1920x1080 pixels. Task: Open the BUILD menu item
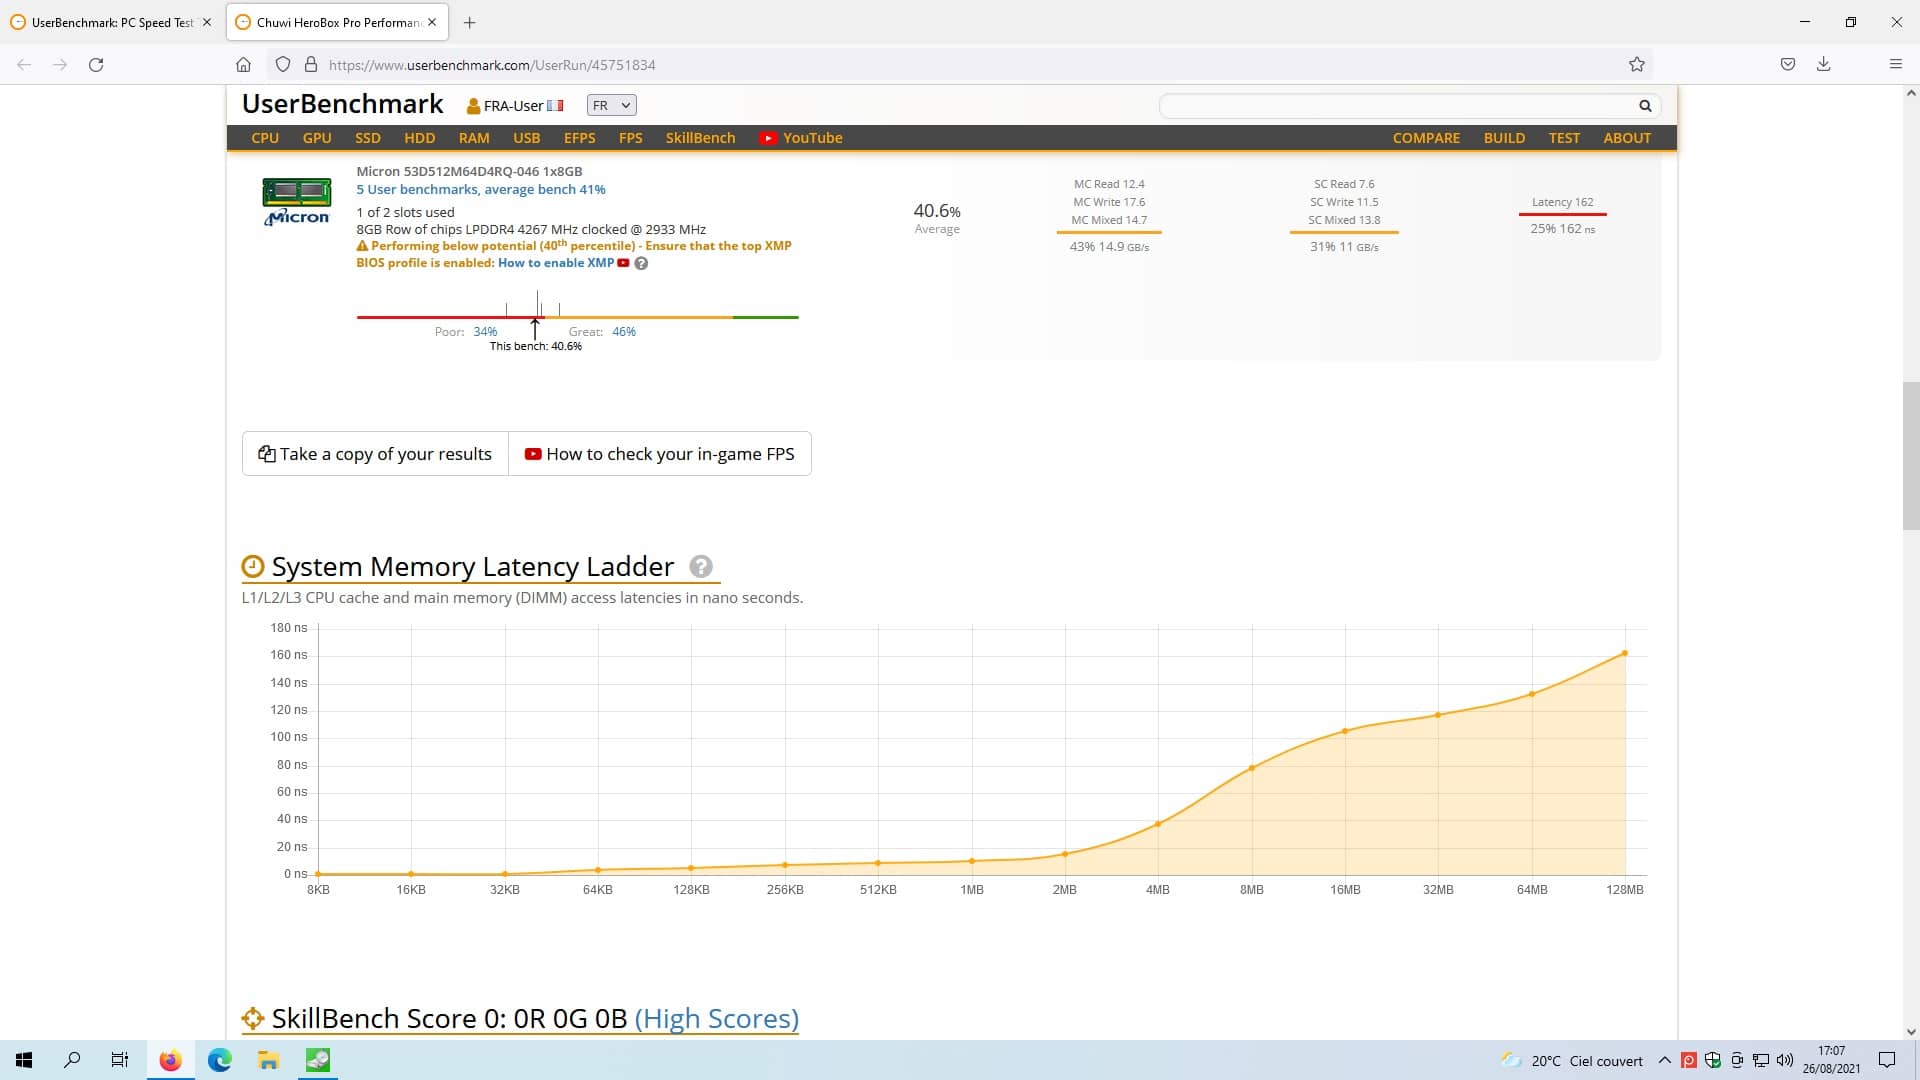[1504, 138]
